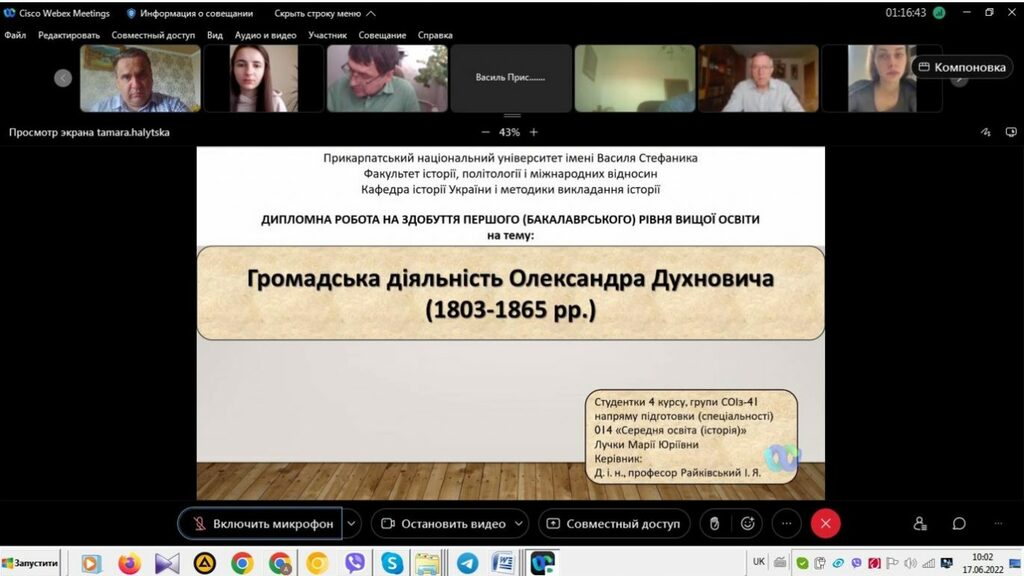Open Информация о совещании
This screenshot has width=1024, height=576.
coord(190,13)
